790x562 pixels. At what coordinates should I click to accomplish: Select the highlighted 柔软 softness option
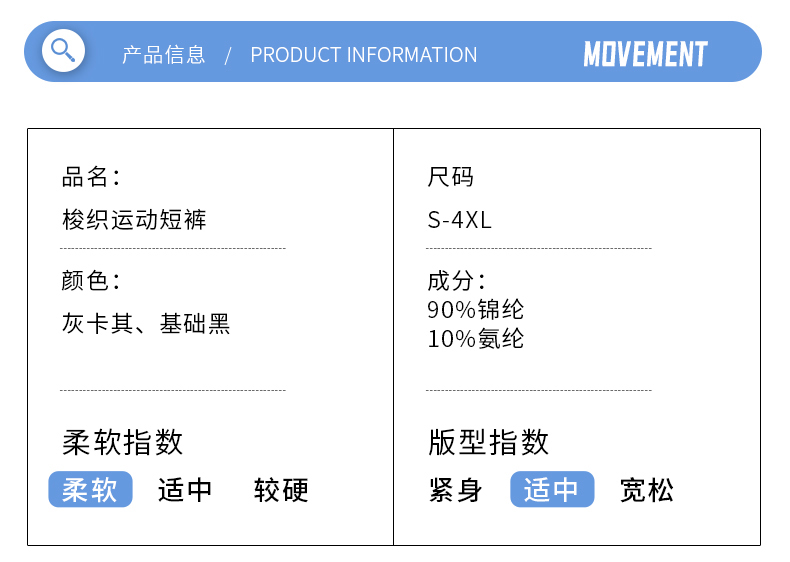coord(90,490)
